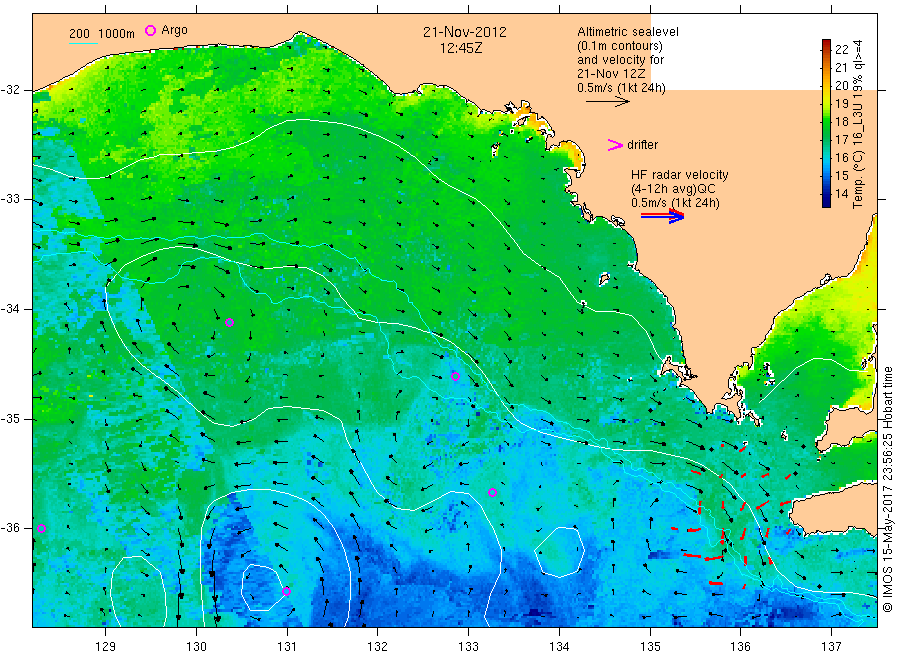Click the 16 label on the color bar
This screenshot has height=660, width=900.
click(841, 158)
